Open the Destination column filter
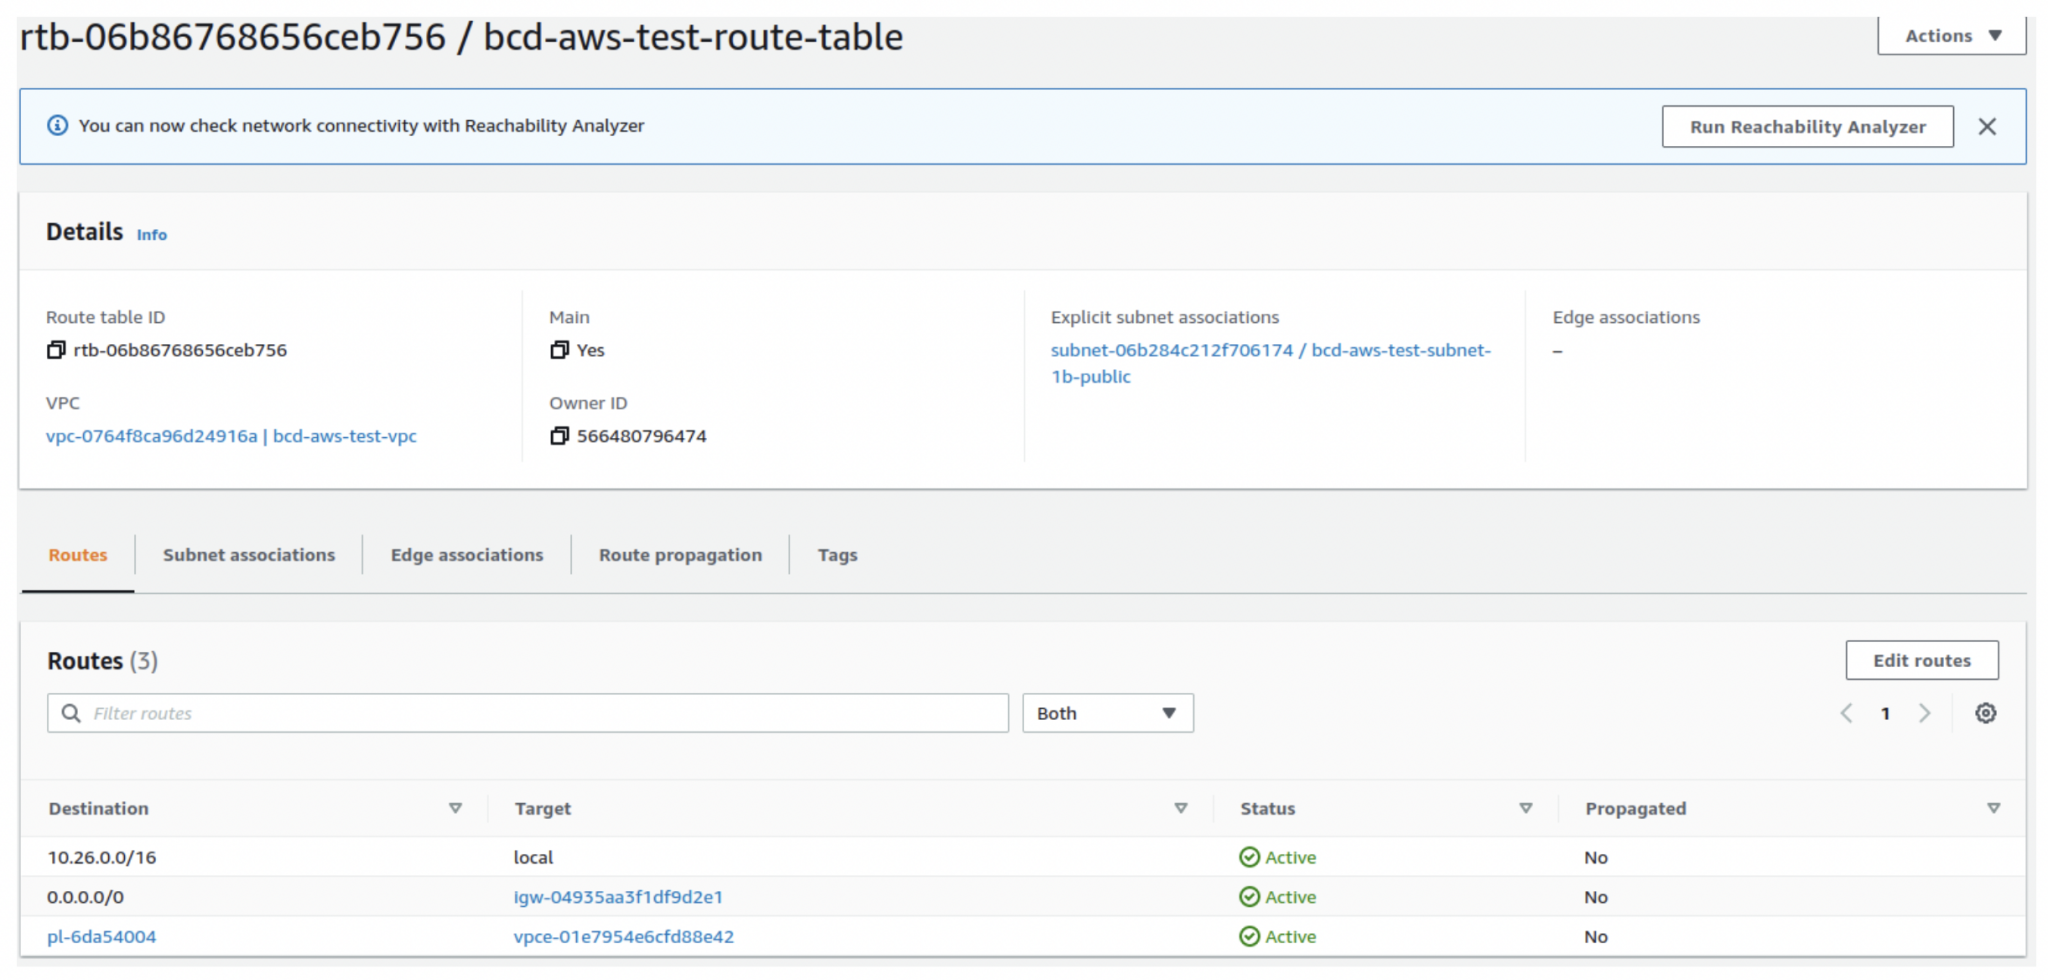This screenshot has width=2048, height=980. [456, 808]
